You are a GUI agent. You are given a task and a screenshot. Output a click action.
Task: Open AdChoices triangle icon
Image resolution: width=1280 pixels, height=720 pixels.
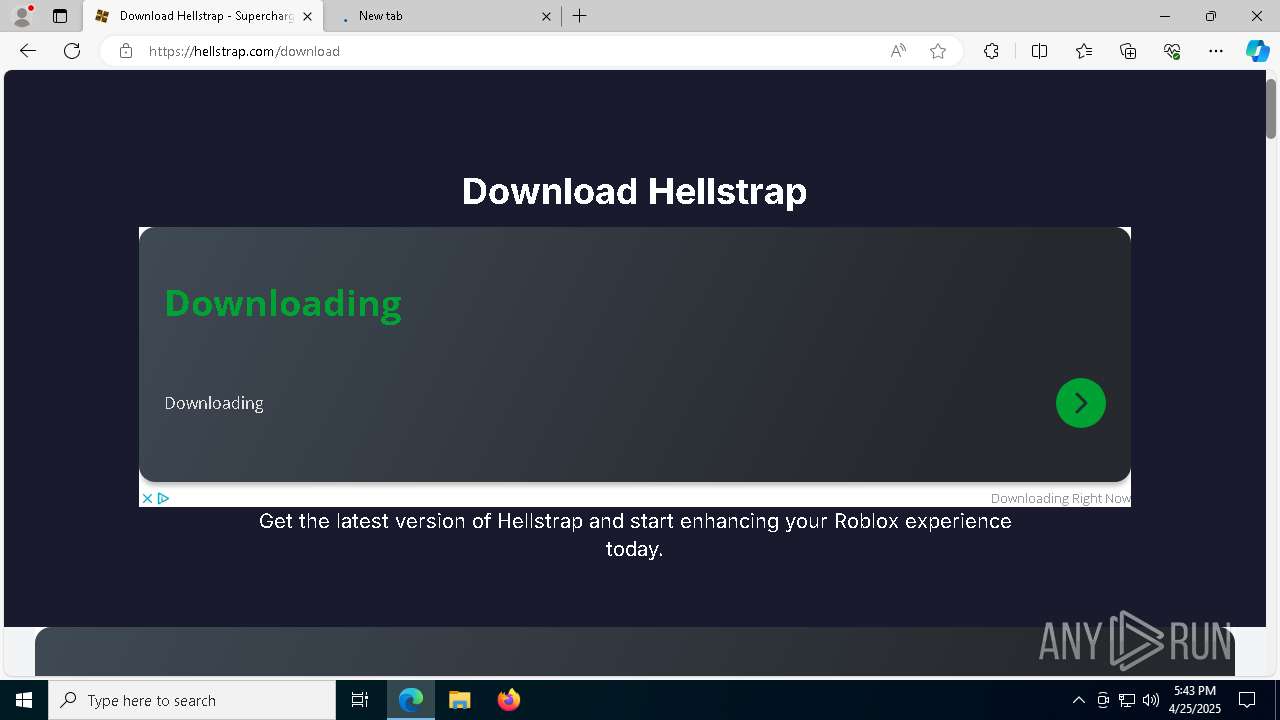coord(163,498)
